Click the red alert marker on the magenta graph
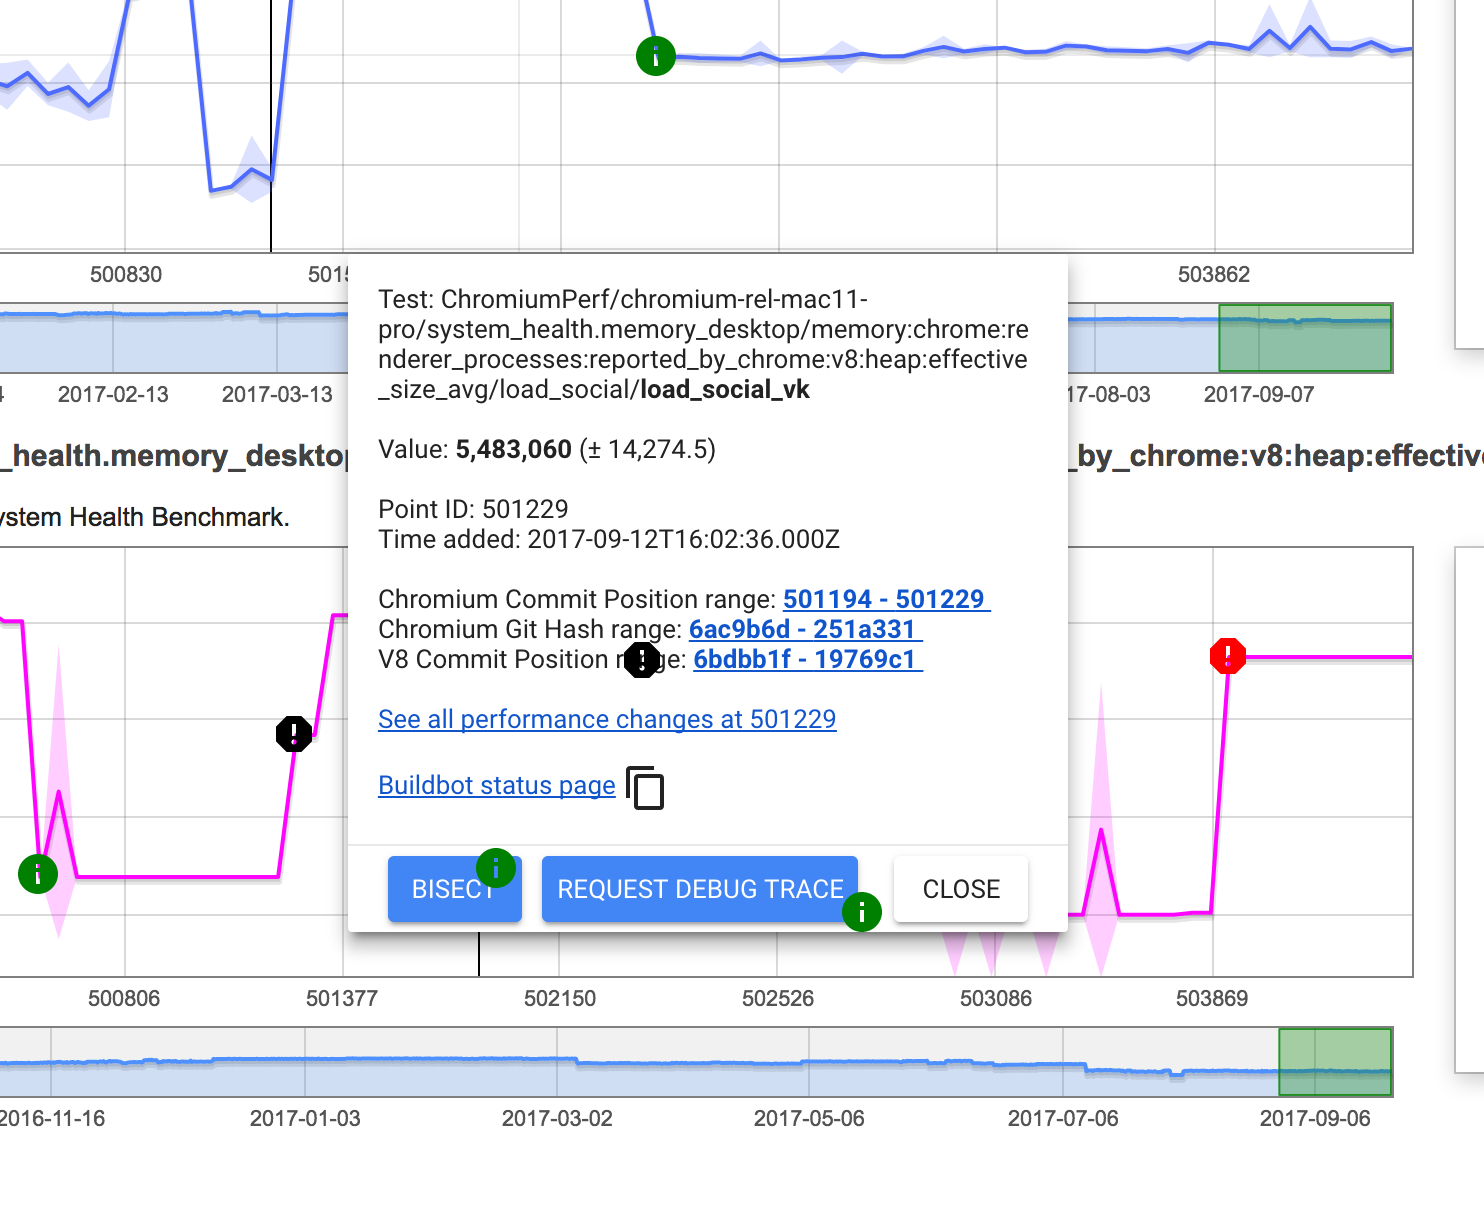This screenshot has width=1484, height=1208. (x=1227, y=656)
